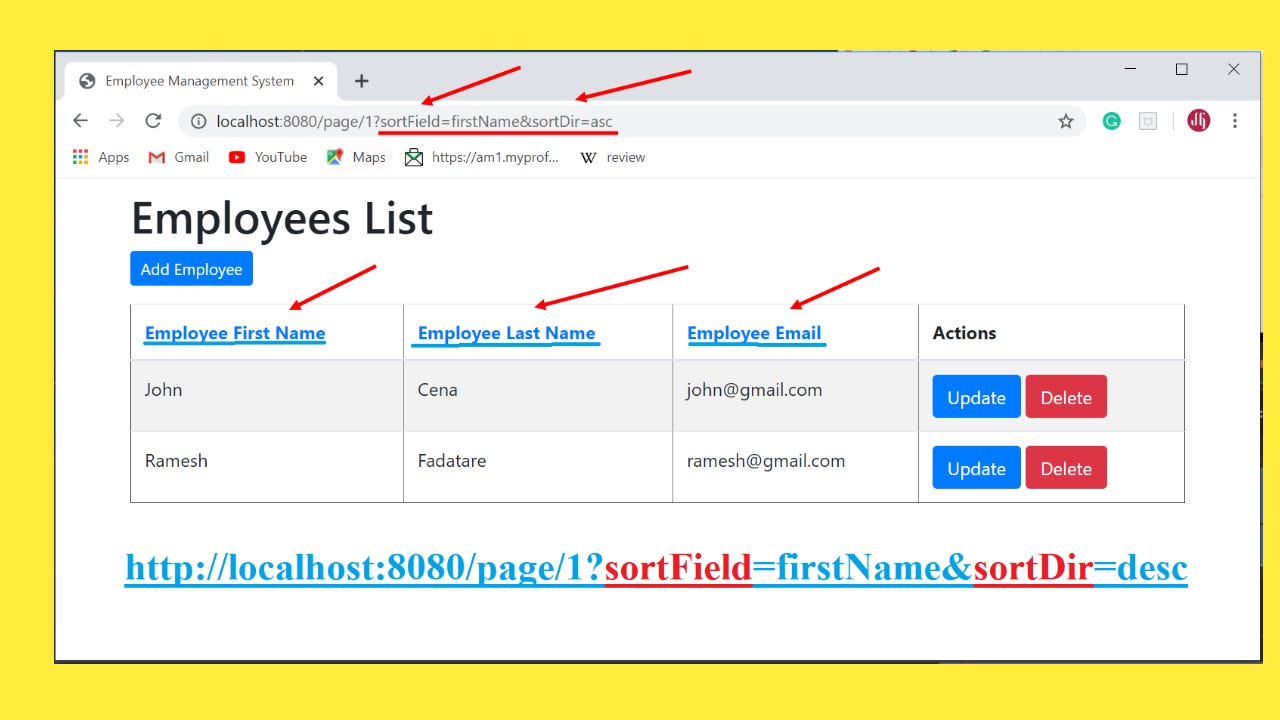This screenshot has height=720, width=1280.
Task: Click the Add Employee button
Action: [x=191, y=268]
